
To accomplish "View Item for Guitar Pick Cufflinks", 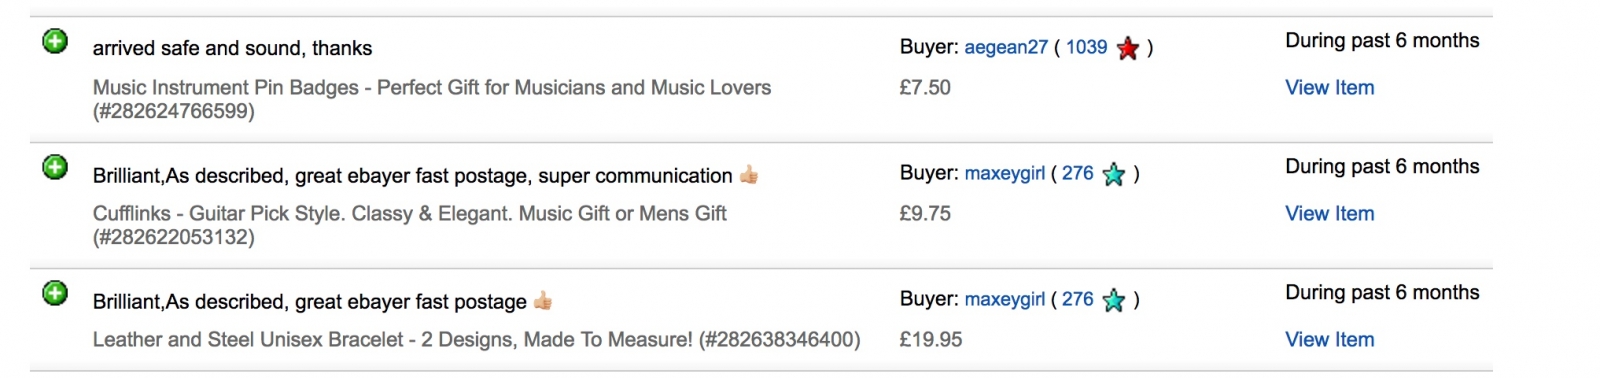I will tap(1329, 214).
